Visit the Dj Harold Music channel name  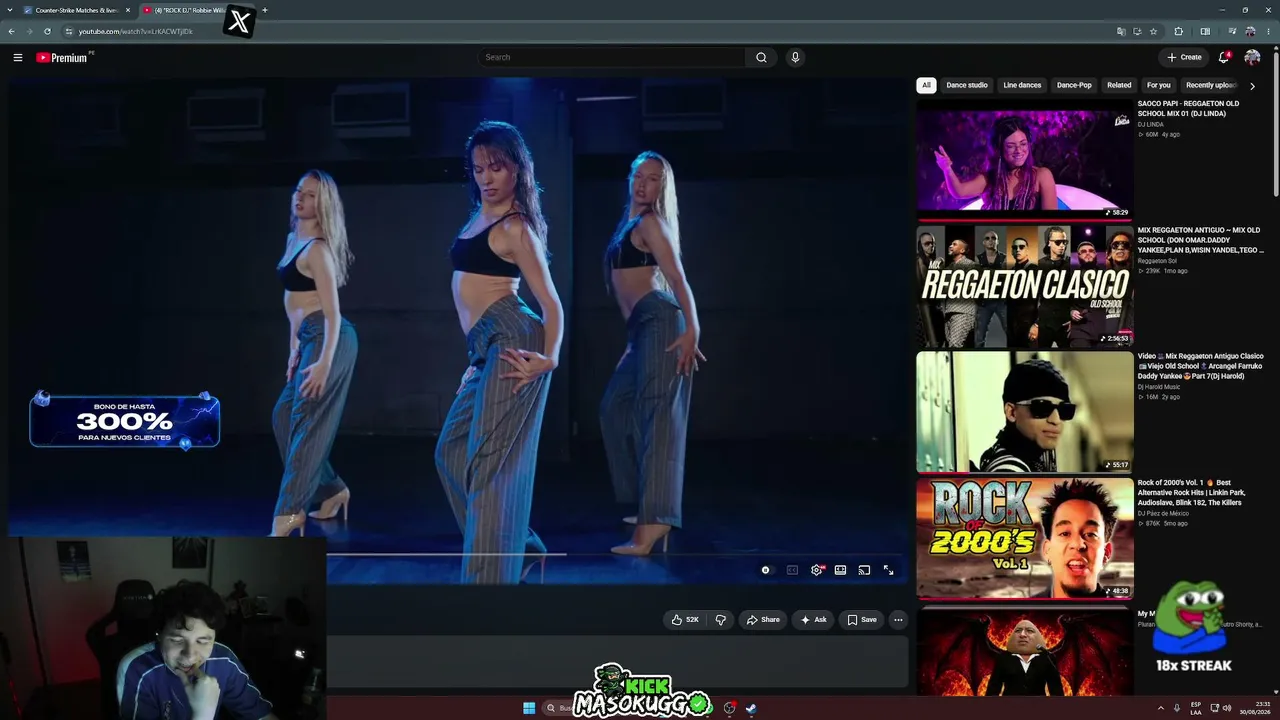point(1159,387)
